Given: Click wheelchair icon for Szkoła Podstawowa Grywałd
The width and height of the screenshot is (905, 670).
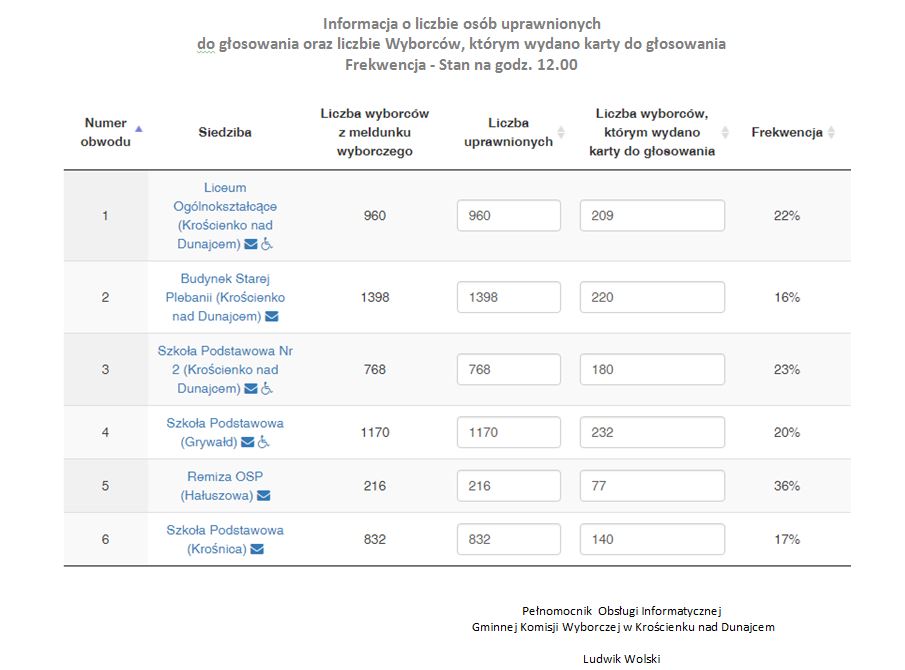Looking at the screenshot, I should (x=264, y=442).
